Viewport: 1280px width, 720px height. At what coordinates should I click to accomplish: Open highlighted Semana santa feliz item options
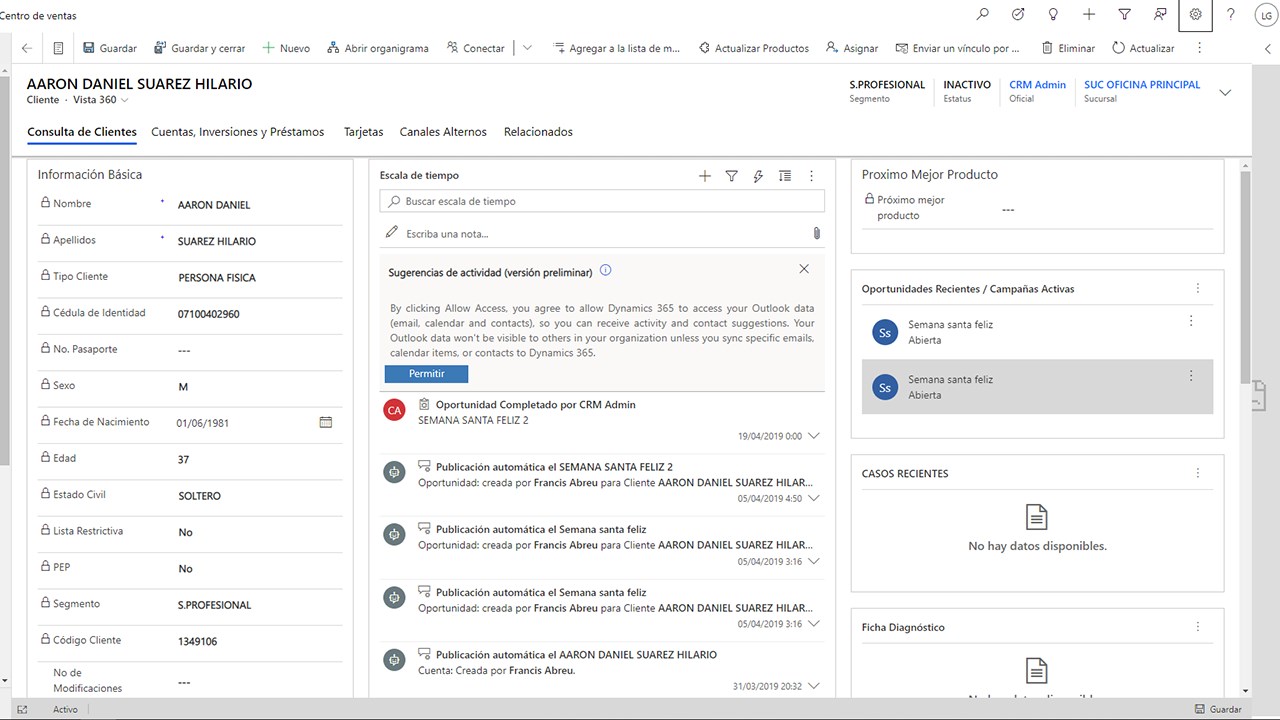pyautogui.click(x=1191, y=376)
